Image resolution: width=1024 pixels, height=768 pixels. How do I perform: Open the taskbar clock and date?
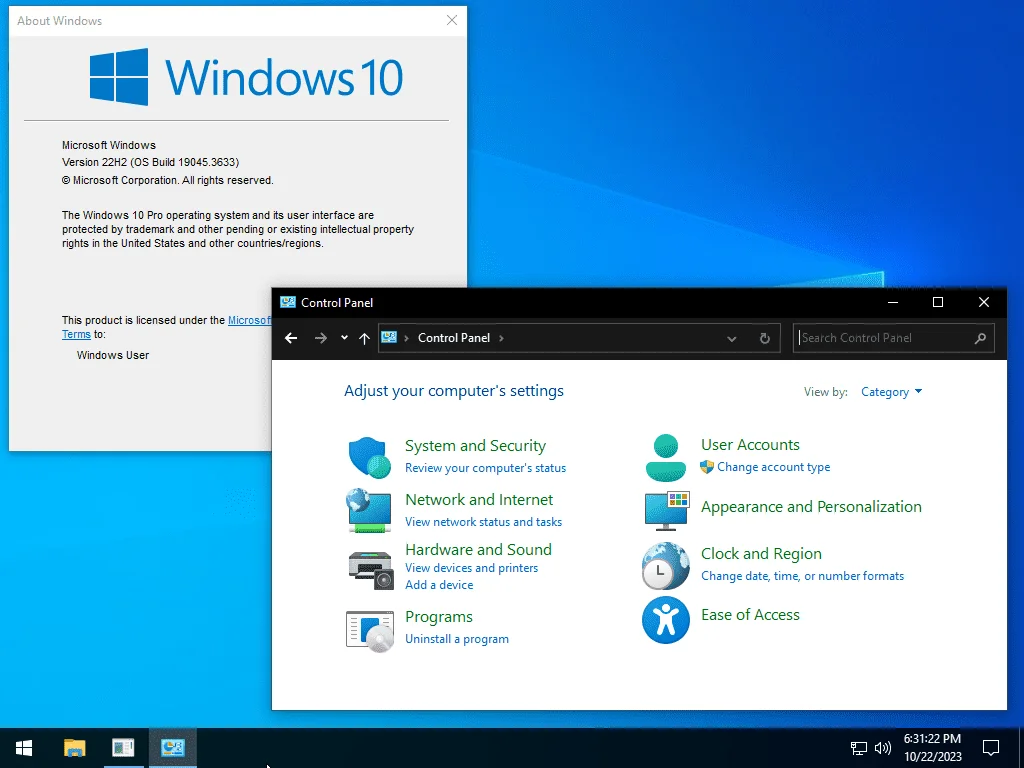click(x=933, y=748)
